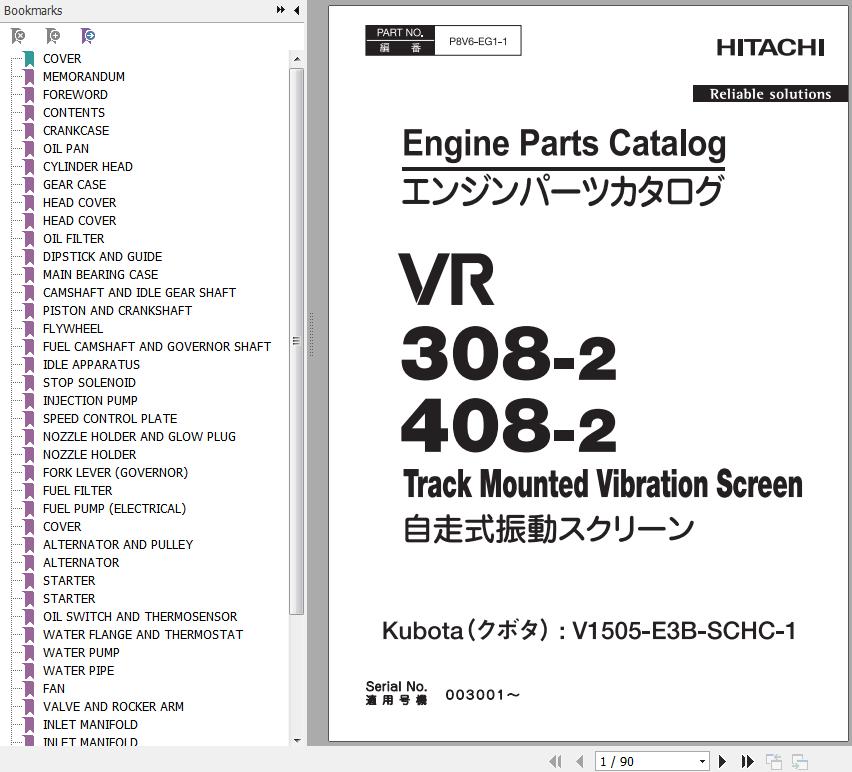Open the FOREWORD bookmark
852x772 pixels.
[x=75, y=95]
